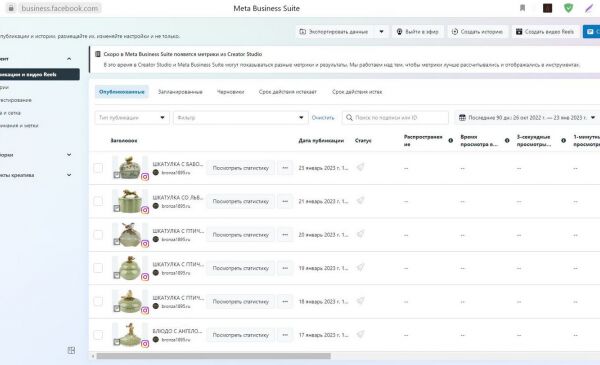Open thumbnail of ШКАТУЛКА СО ЛЬВ post
Image resolution: width=600 pixels, height=365 pixels.
coord(130,200)
